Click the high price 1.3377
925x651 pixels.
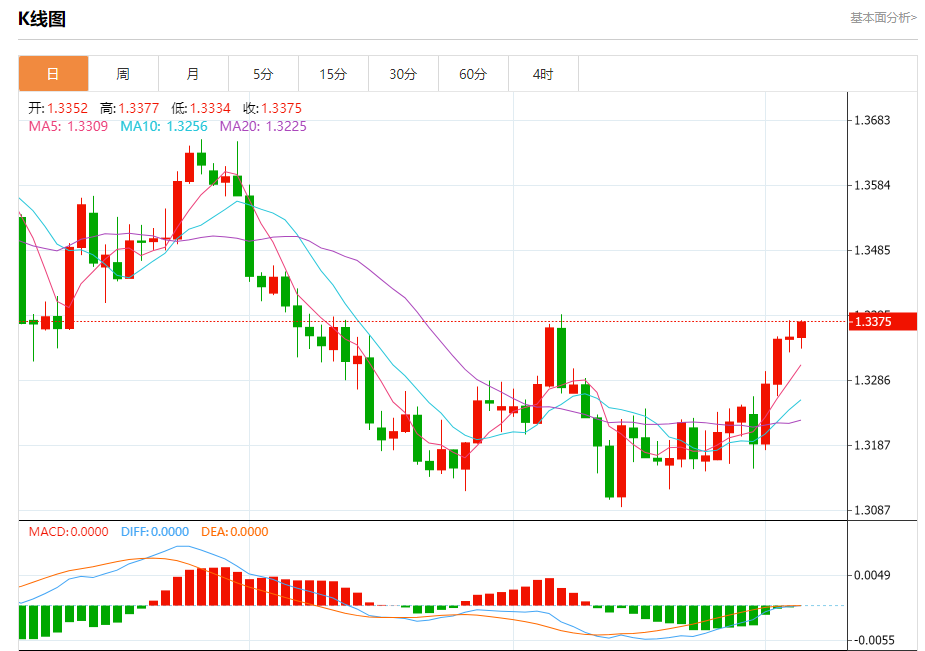coord(139,108)
